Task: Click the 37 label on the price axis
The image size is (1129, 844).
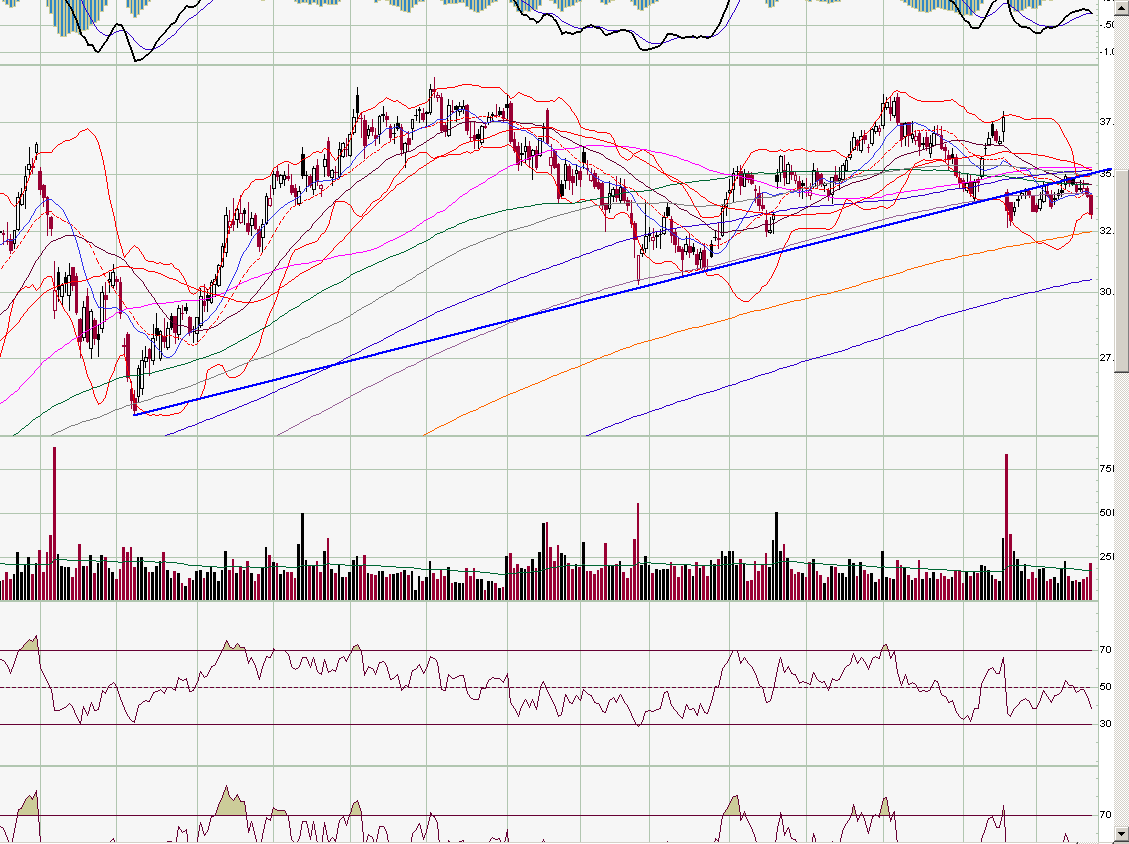Action: [1106, 122]
